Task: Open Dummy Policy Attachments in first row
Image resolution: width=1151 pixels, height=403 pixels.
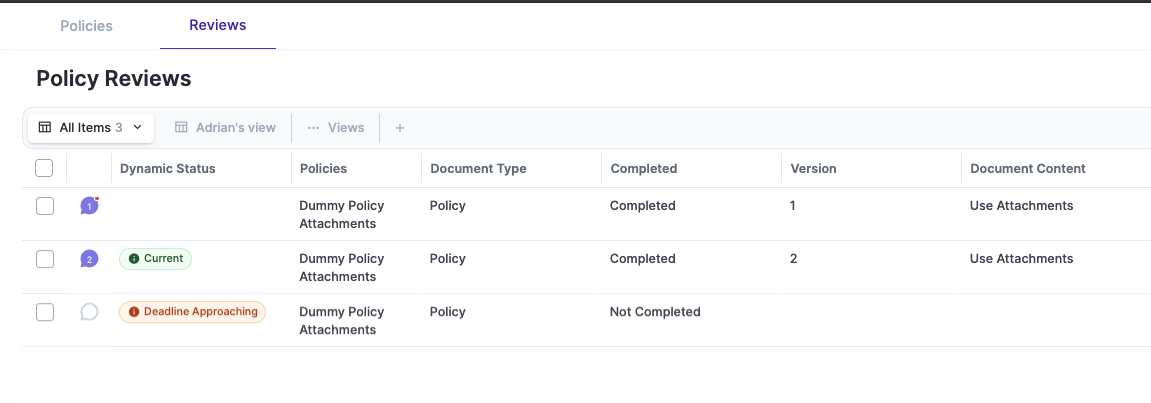Action: tap(341, 214)
